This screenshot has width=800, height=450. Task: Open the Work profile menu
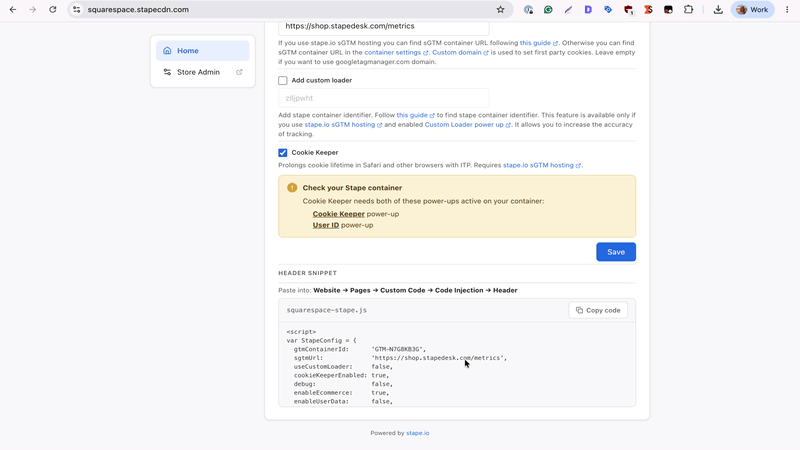pyautogui.click(x=753, y=9)
